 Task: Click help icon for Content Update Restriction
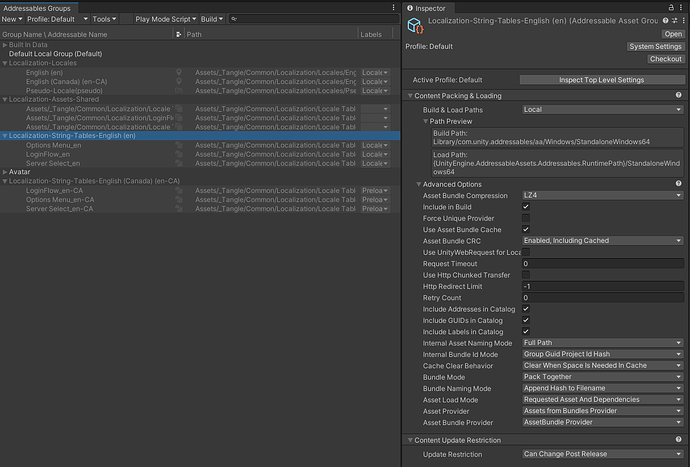pyautogui.click(x=680, y=440)
